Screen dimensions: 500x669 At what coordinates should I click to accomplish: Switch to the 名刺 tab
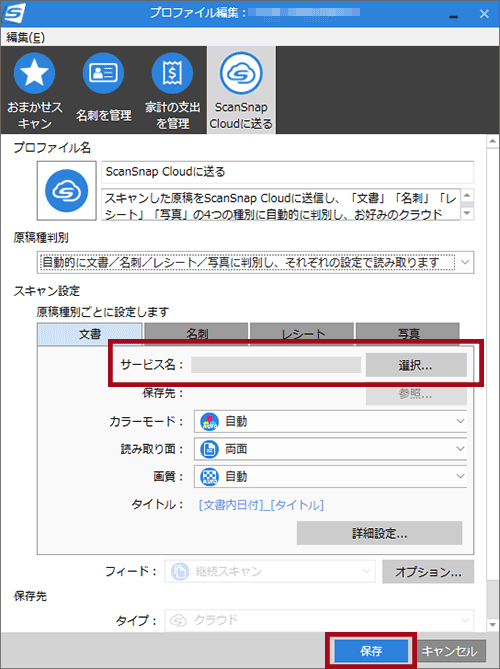pyautogui.click(x=196, y=334)
